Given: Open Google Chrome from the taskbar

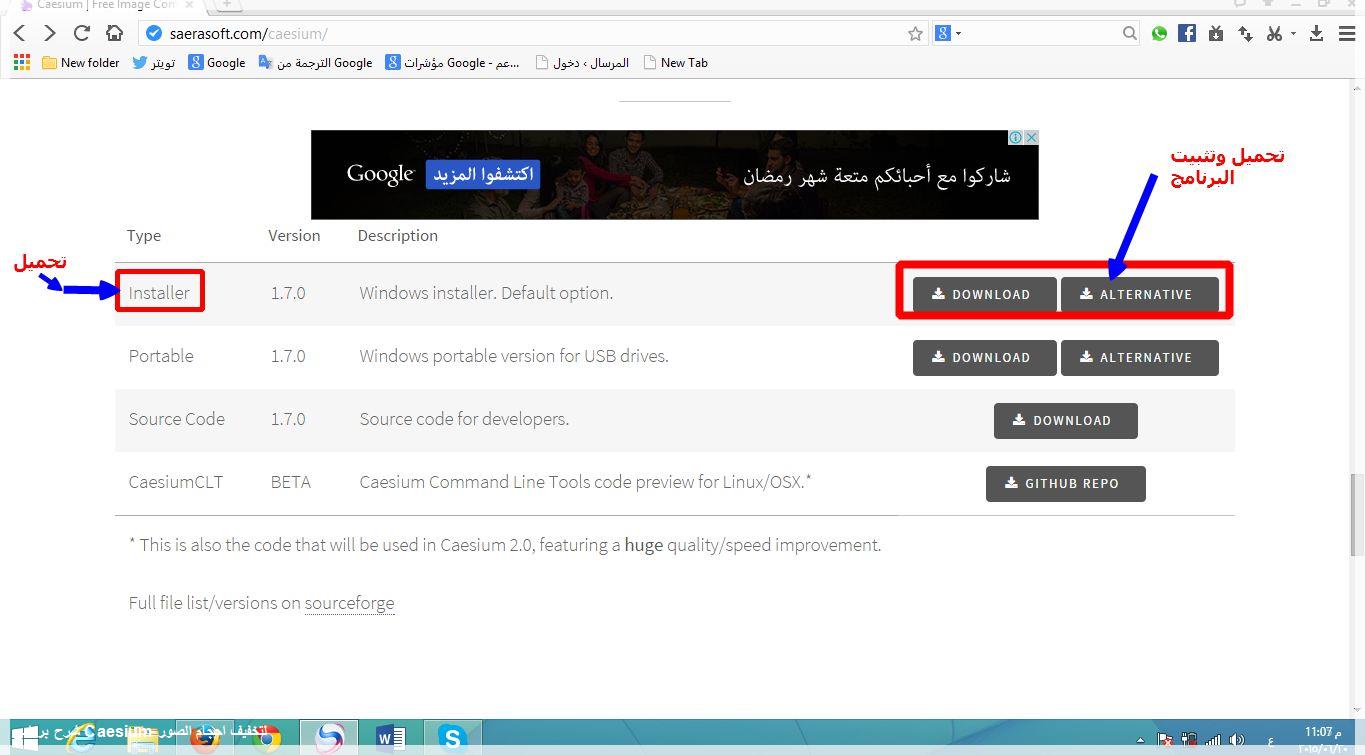Looking at the screenshot, I should click(x=267, y=738).
